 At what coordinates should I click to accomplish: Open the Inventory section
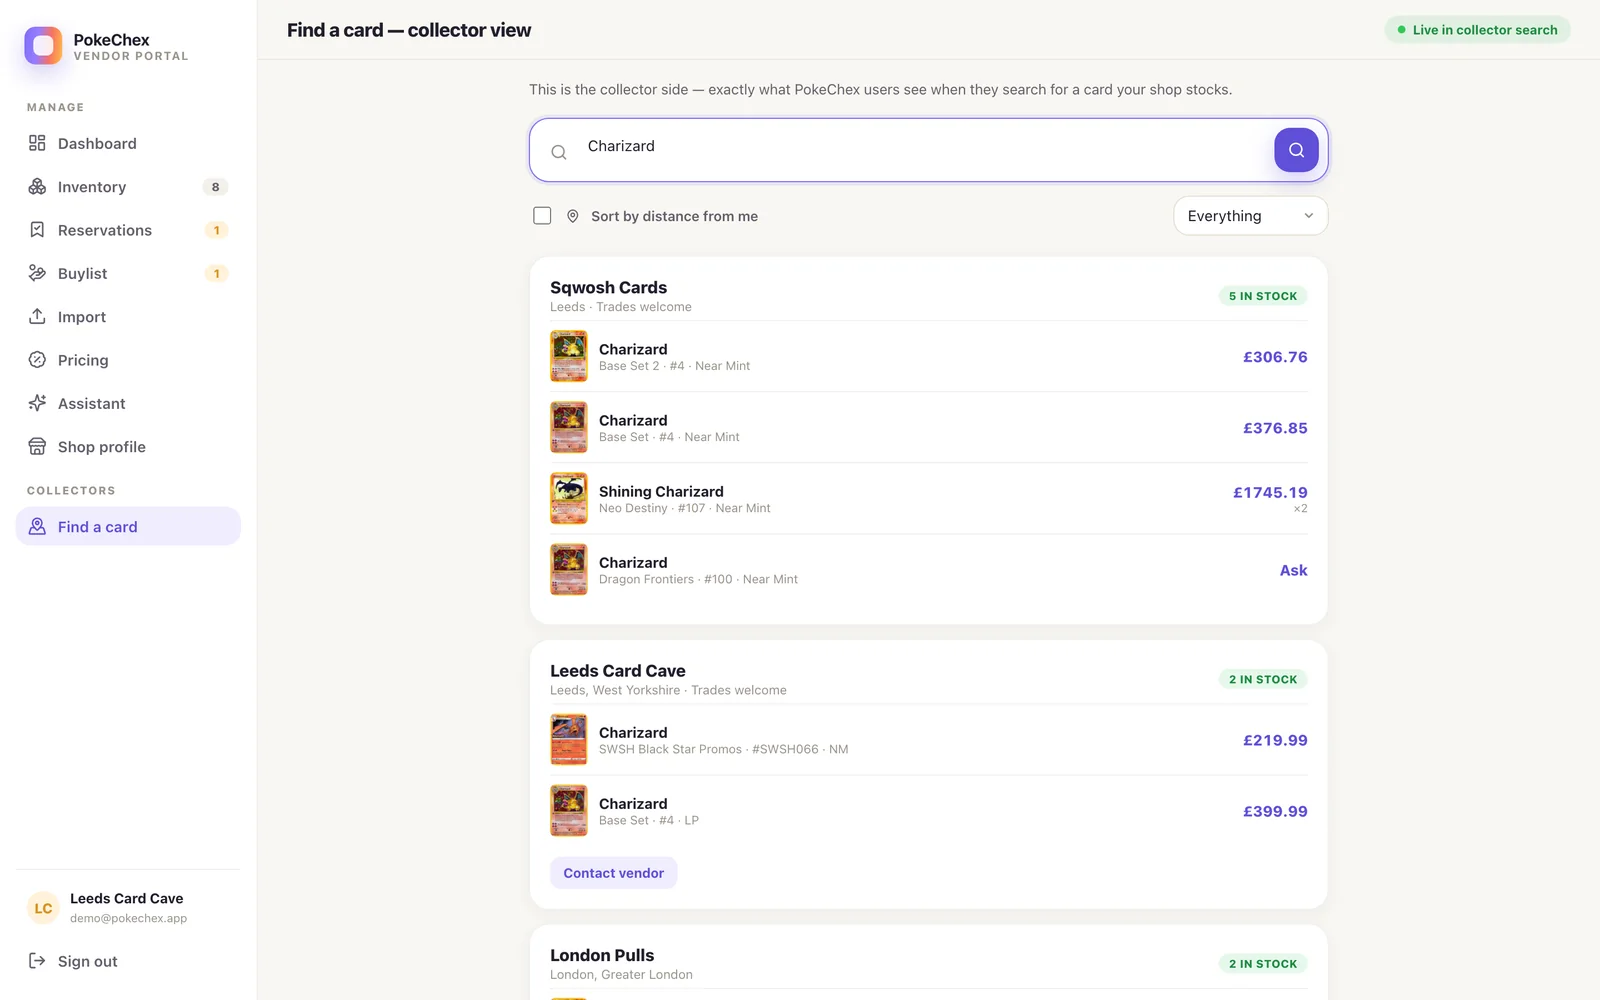128,187
